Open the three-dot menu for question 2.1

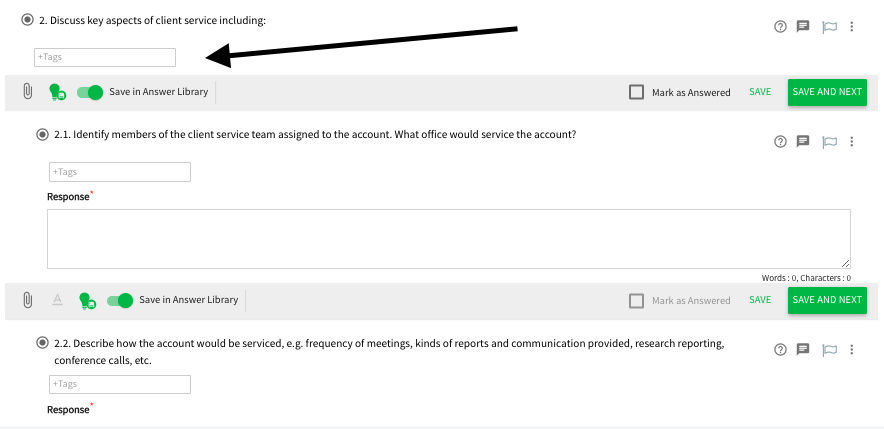click(x=852, y=141)
